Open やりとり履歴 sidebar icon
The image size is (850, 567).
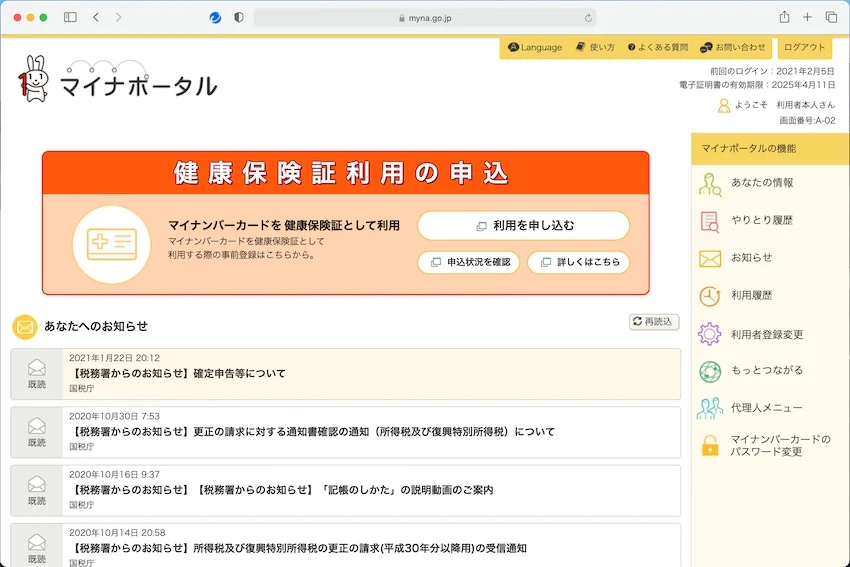click(710, 222)
